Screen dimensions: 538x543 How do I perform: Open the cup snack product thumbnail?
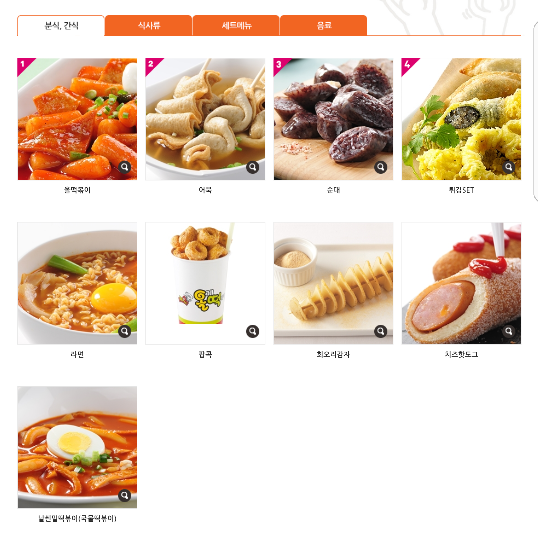tap(205, 283)
